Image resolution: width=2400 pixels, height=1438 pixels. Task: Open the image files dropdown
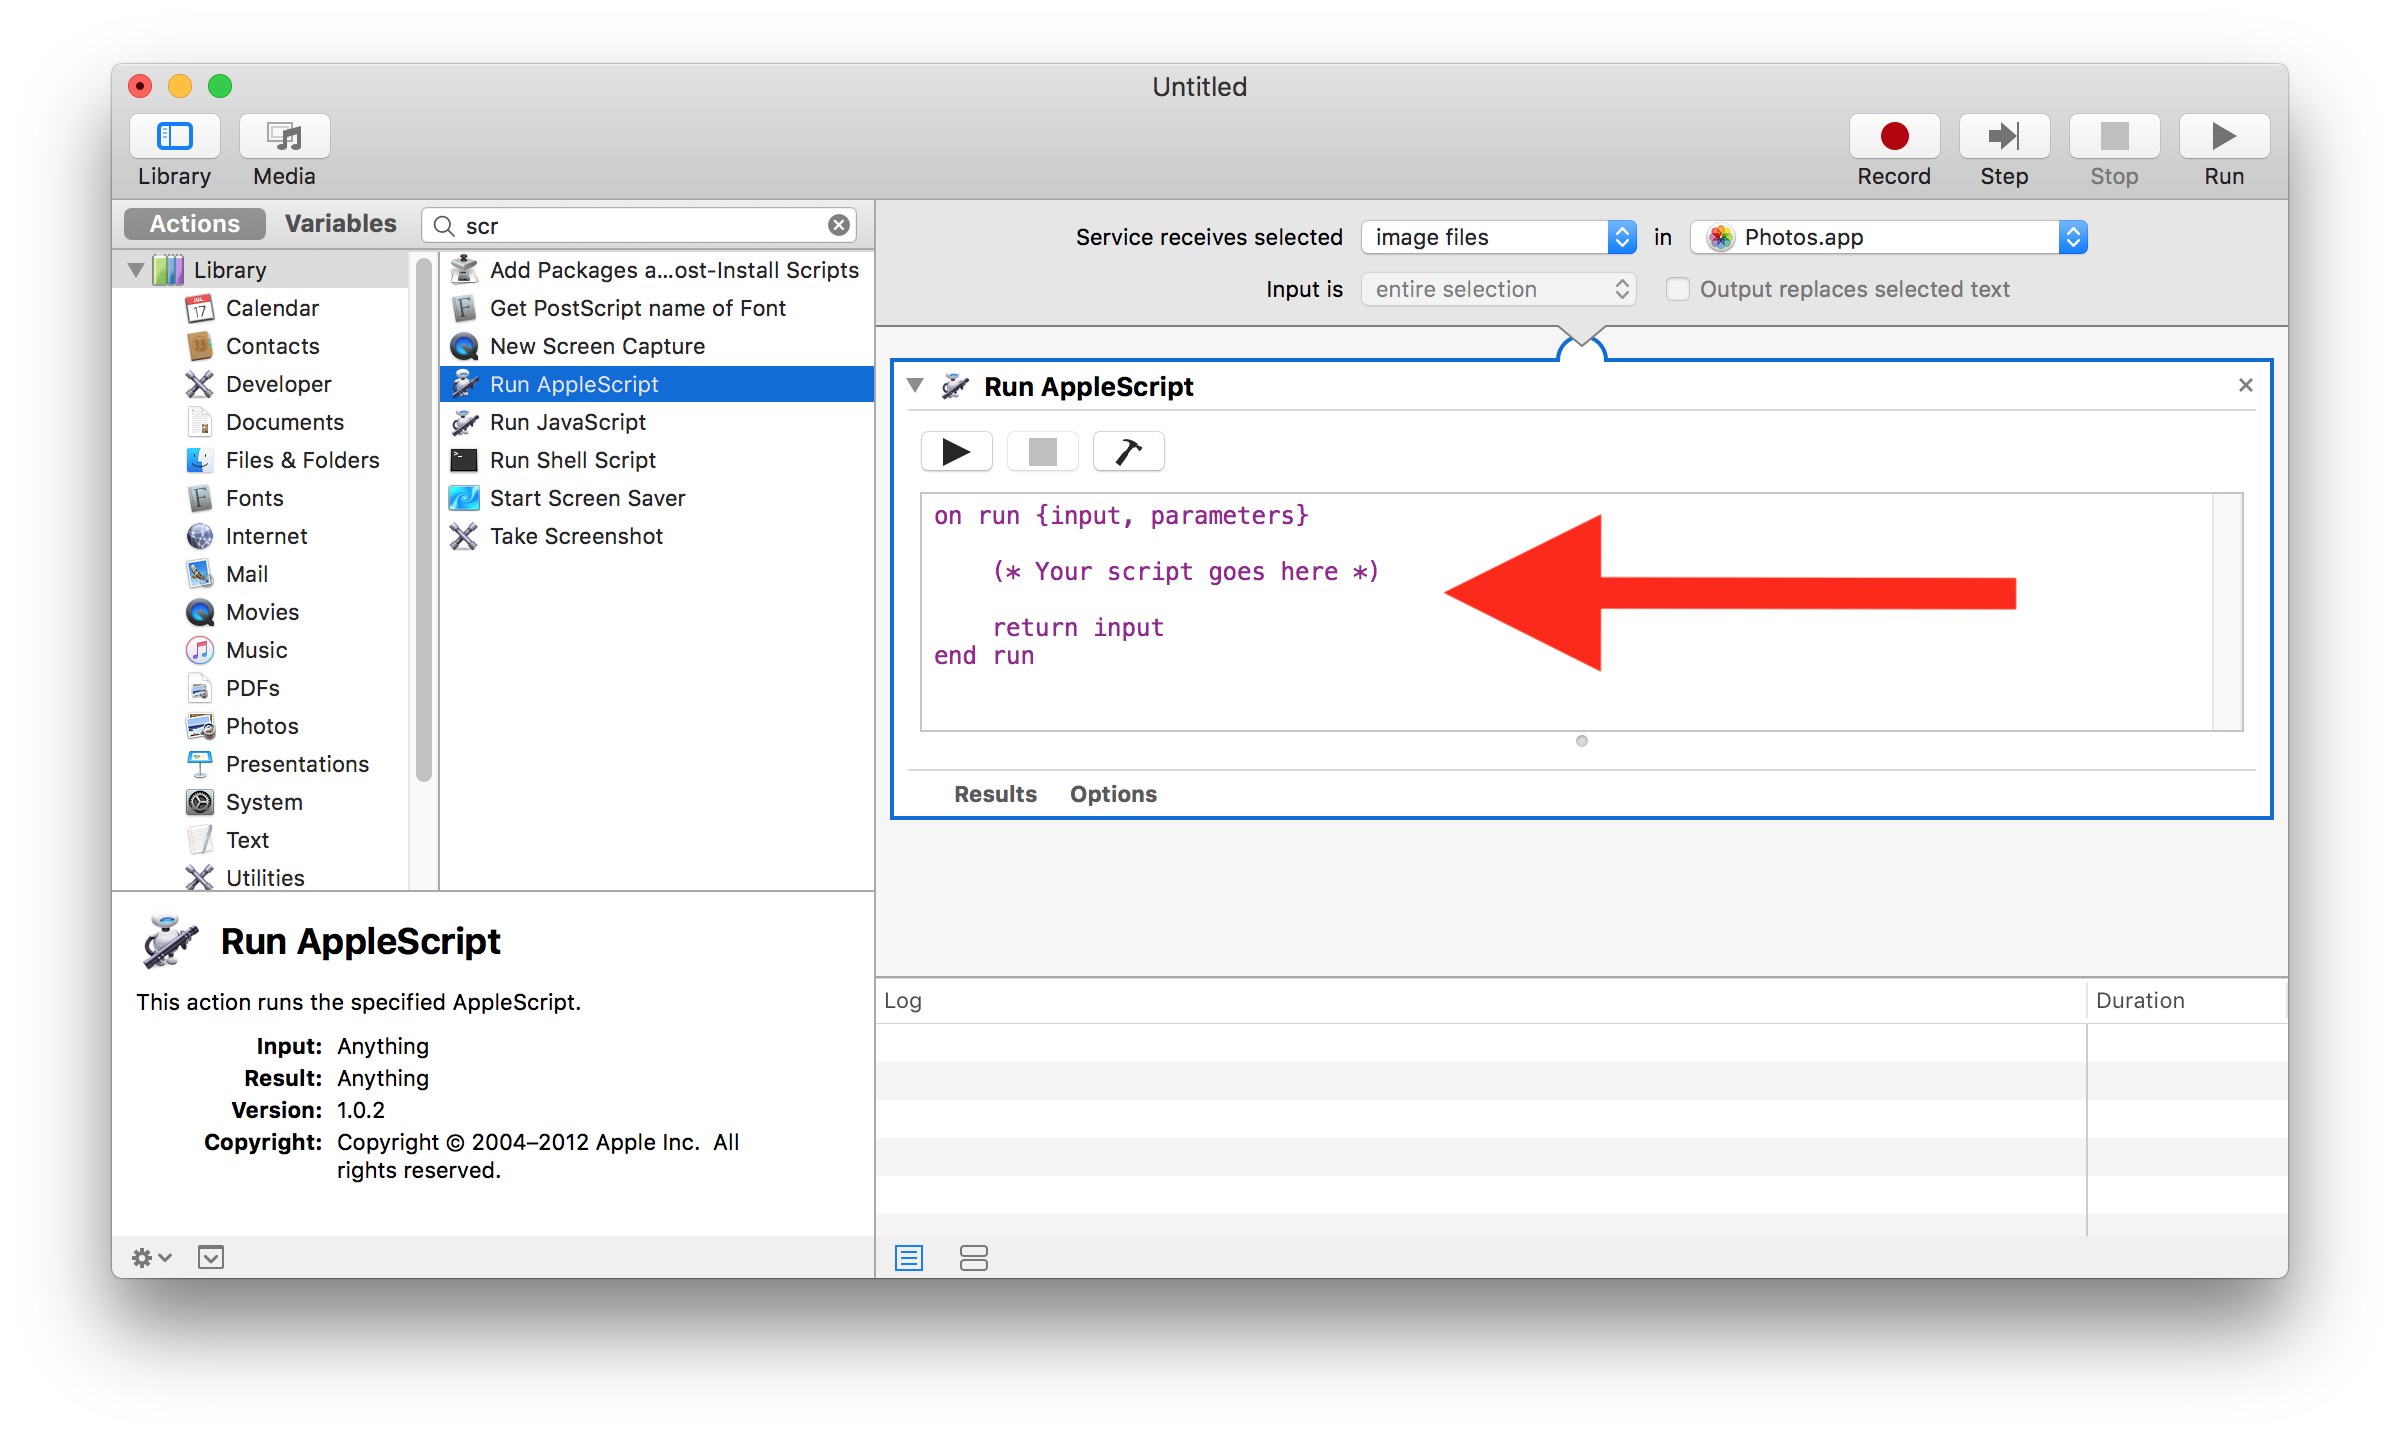[x=1498, y=238]
